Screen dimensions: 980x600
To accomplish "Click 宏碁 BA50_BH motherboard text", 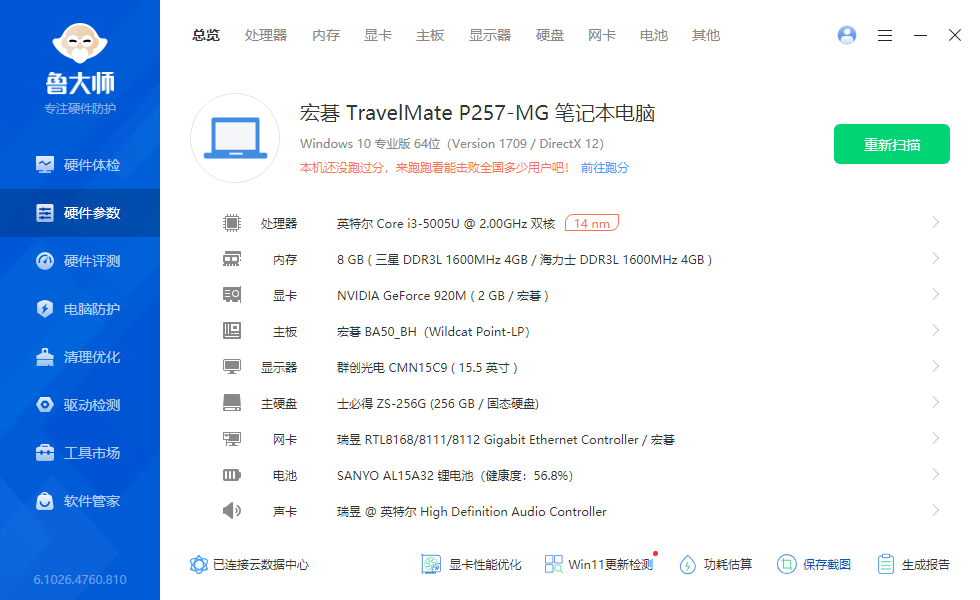I will [433, 332].
